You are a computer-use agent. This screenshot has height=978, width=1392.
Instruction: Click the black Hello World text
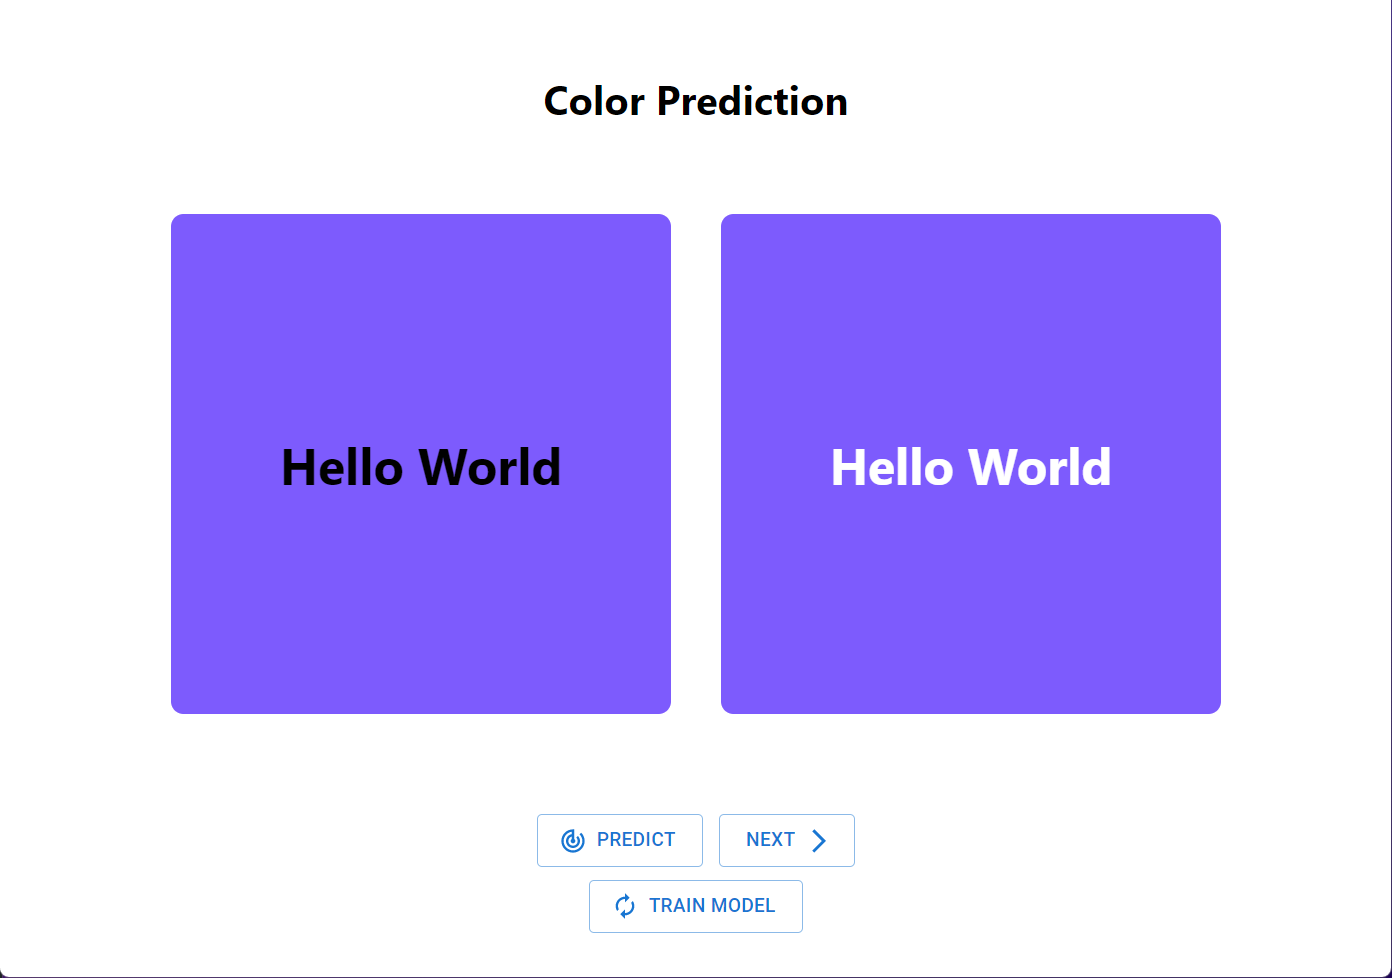421,467
